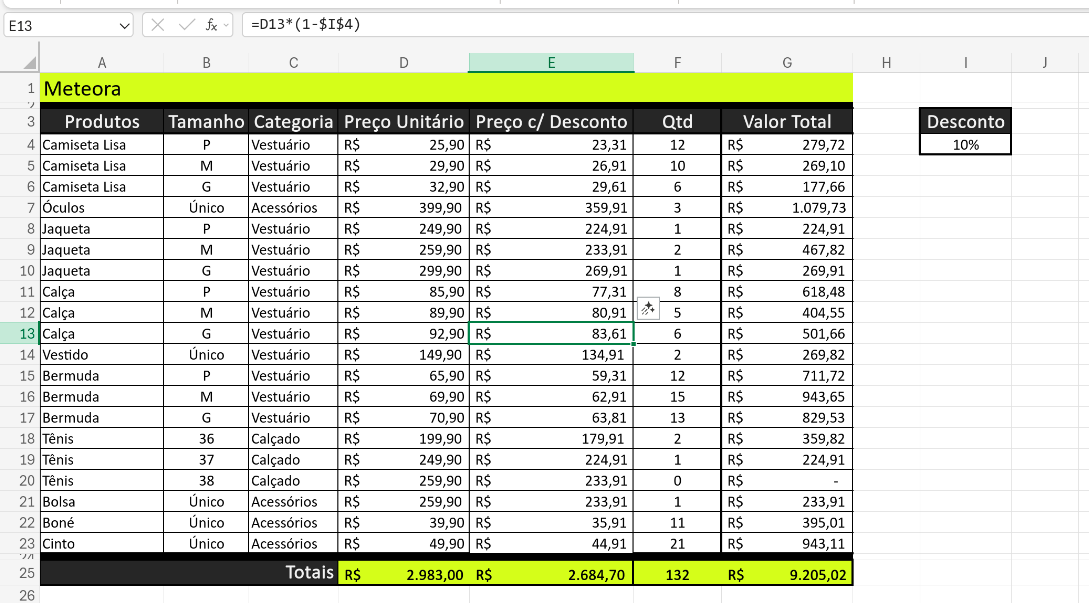Image resolution: width=1089 pixels, height=603 pixels.
Task: Select the Boné product cell
Action: 102,522
